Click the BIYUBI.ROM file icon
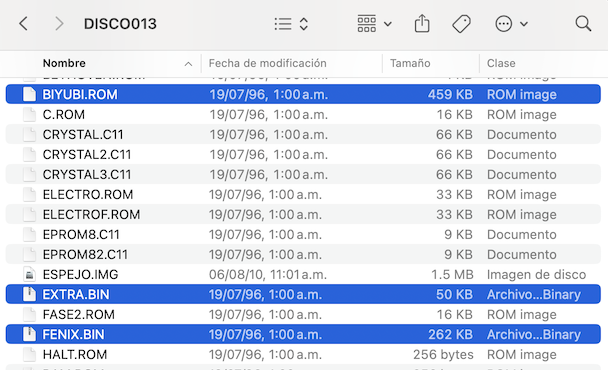Screen dimensions: 608x370 (x=29, y=94)
